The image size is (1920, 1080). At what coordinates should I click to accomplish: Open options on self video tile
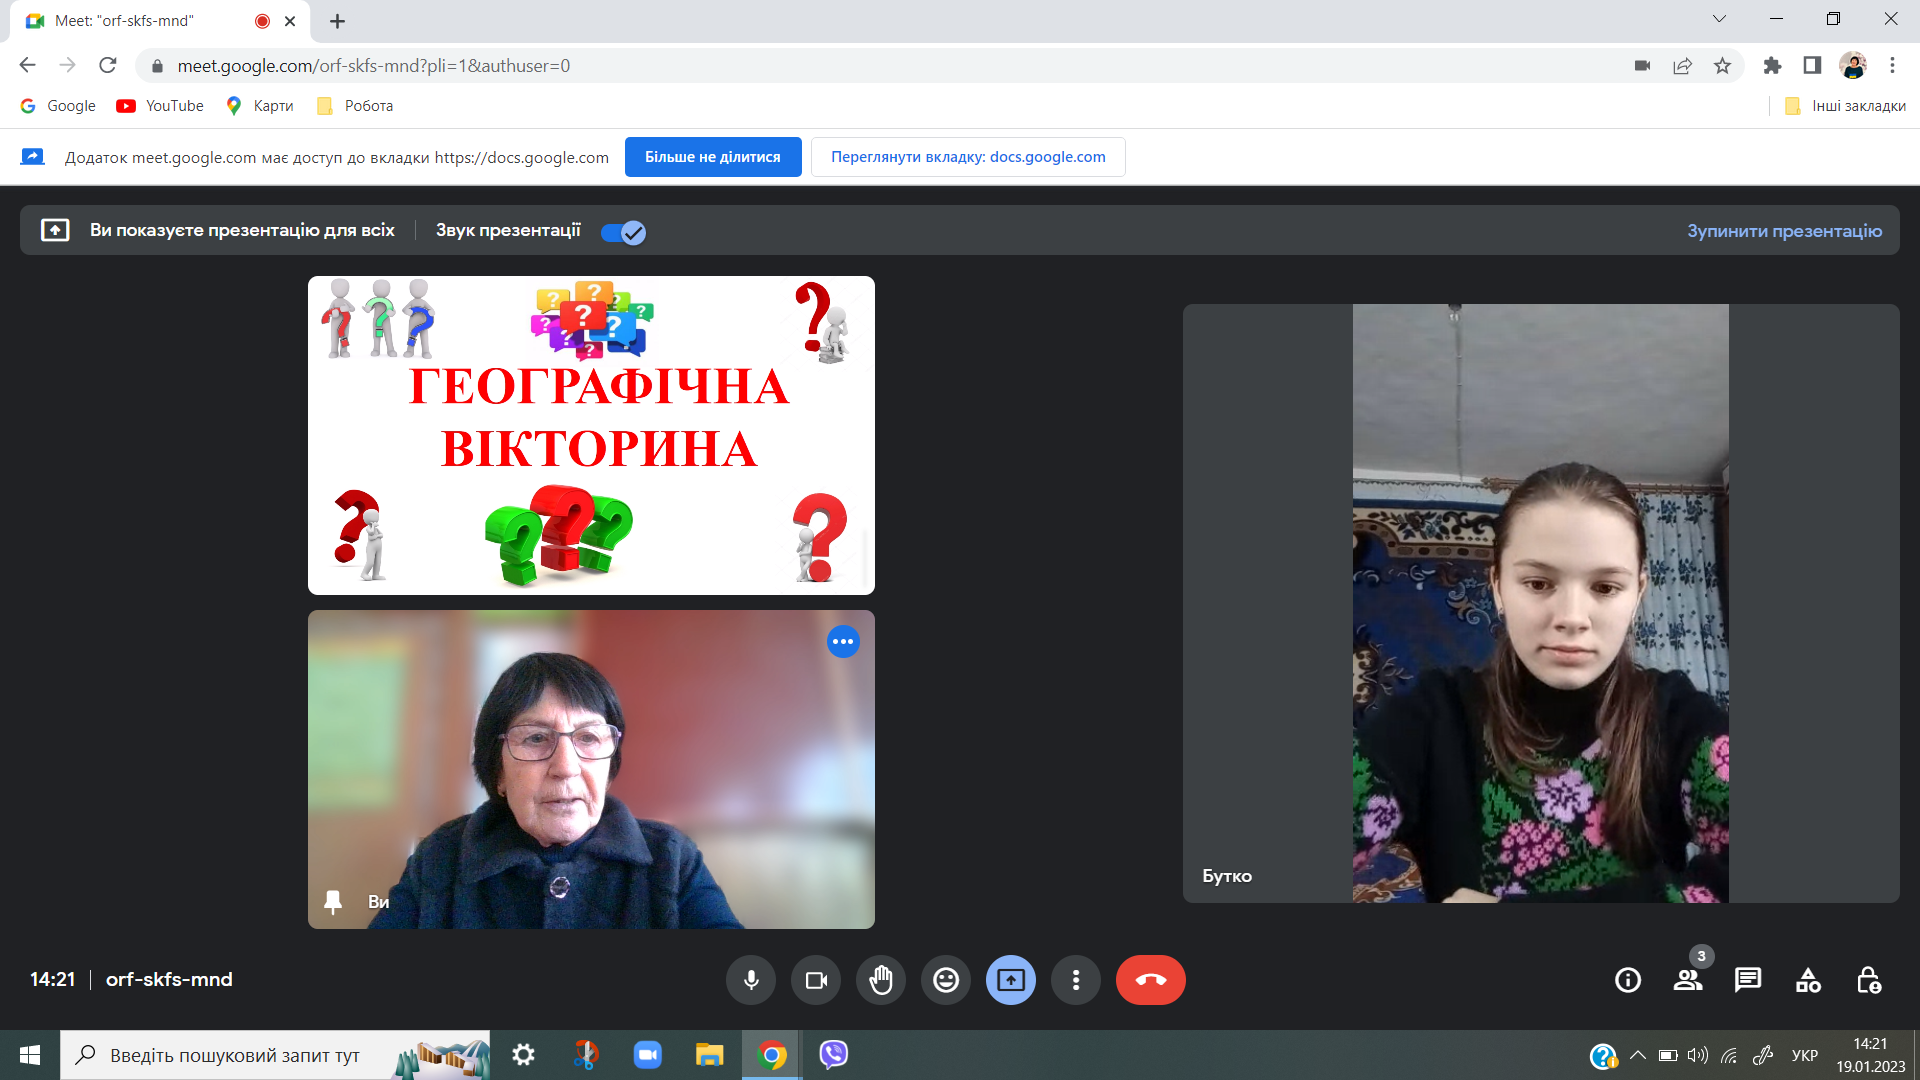point(843,642)
